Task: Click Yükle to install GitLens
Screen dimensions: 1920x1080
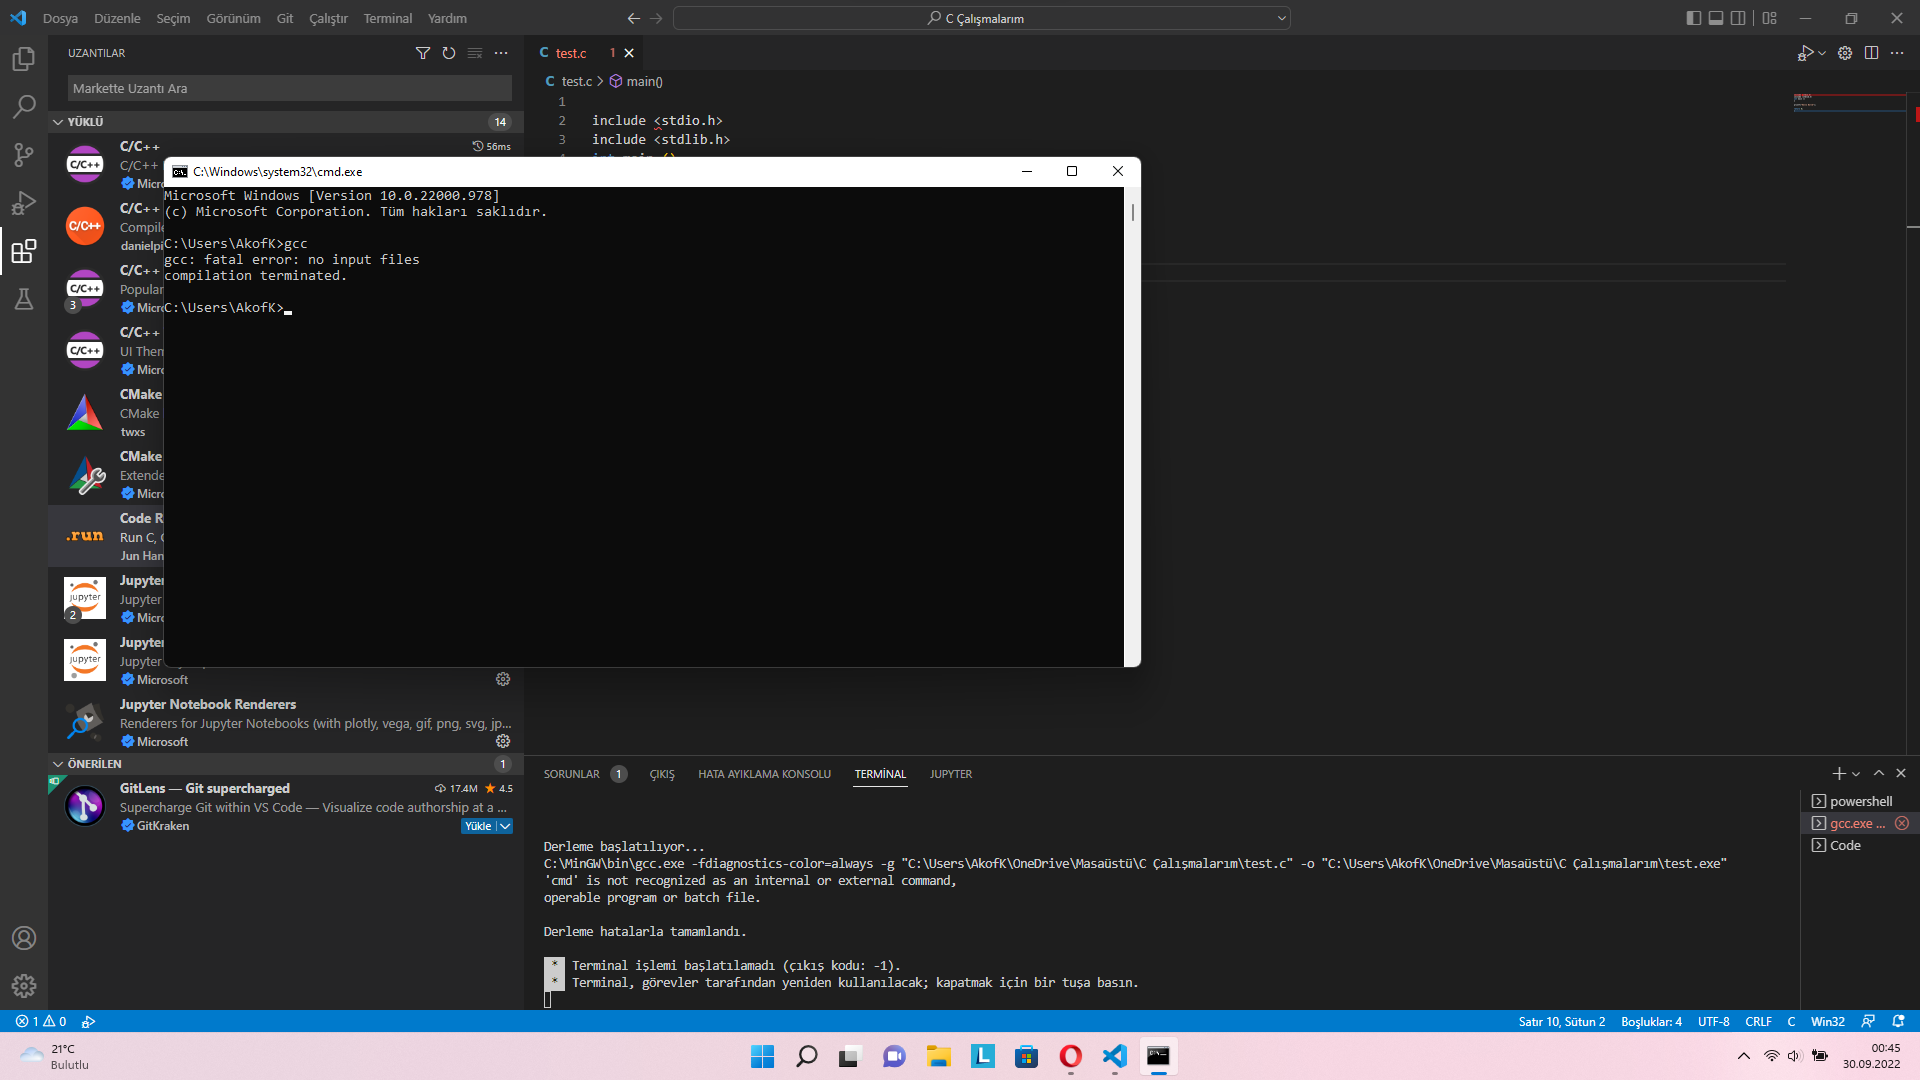Action: point(478,826)
